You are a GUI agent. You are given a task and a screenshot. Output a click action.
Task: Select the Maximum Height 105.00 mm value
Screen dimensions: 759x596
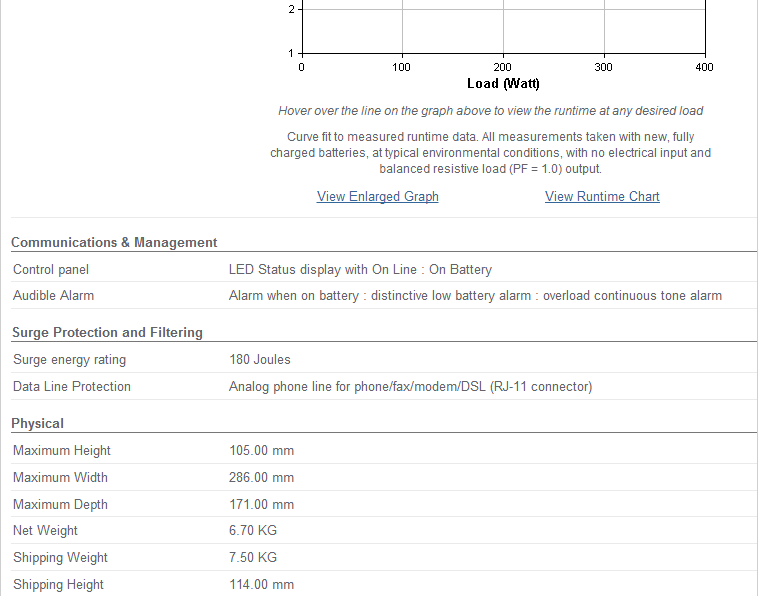[261, 451]
